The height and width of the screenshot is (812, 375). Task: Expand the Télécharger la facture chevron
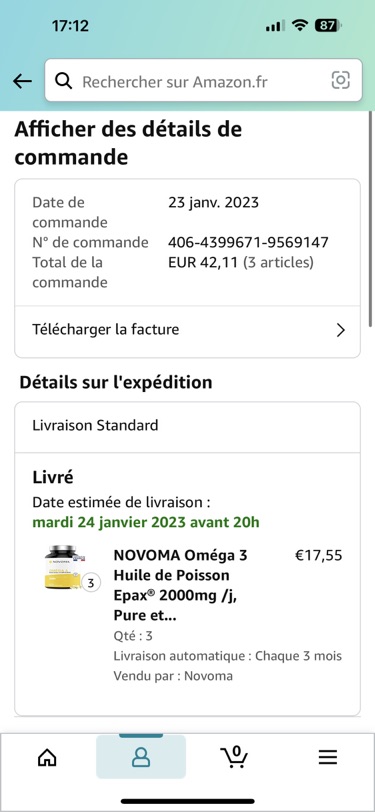(x=340, y=330)
